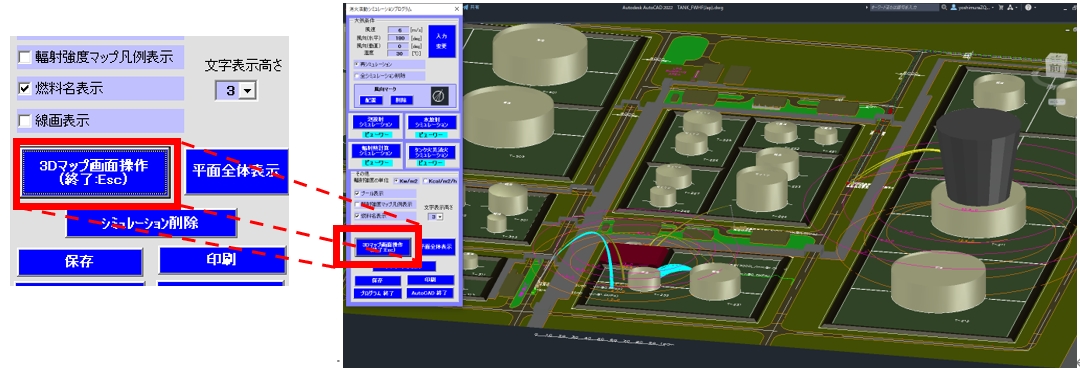
Task: Enable 輻射強度マップ凡例表示 checkbox in enlarged panel
Action: pos(25,57)
